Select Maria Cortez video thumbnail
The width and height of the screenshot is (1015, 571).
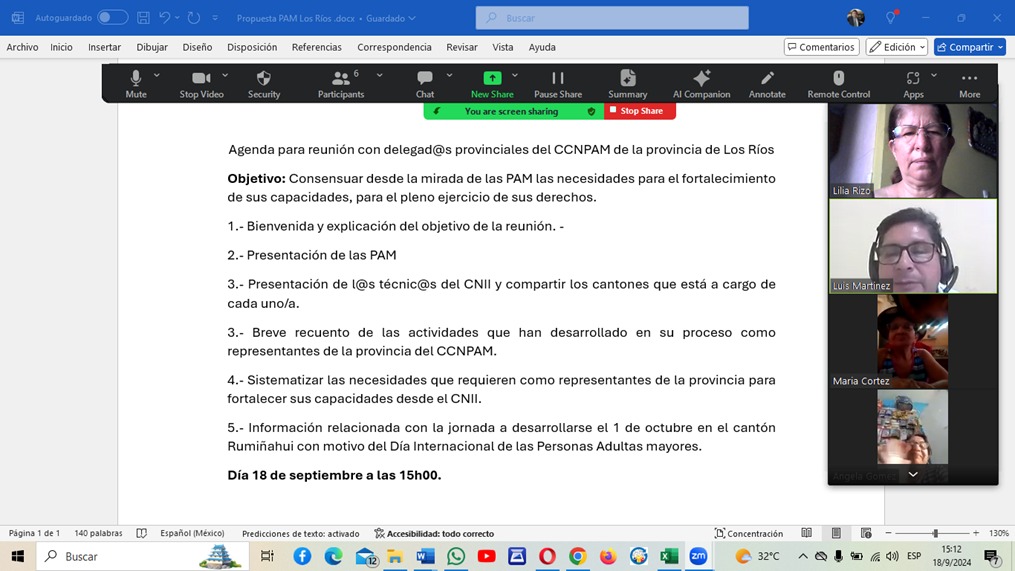913,341
